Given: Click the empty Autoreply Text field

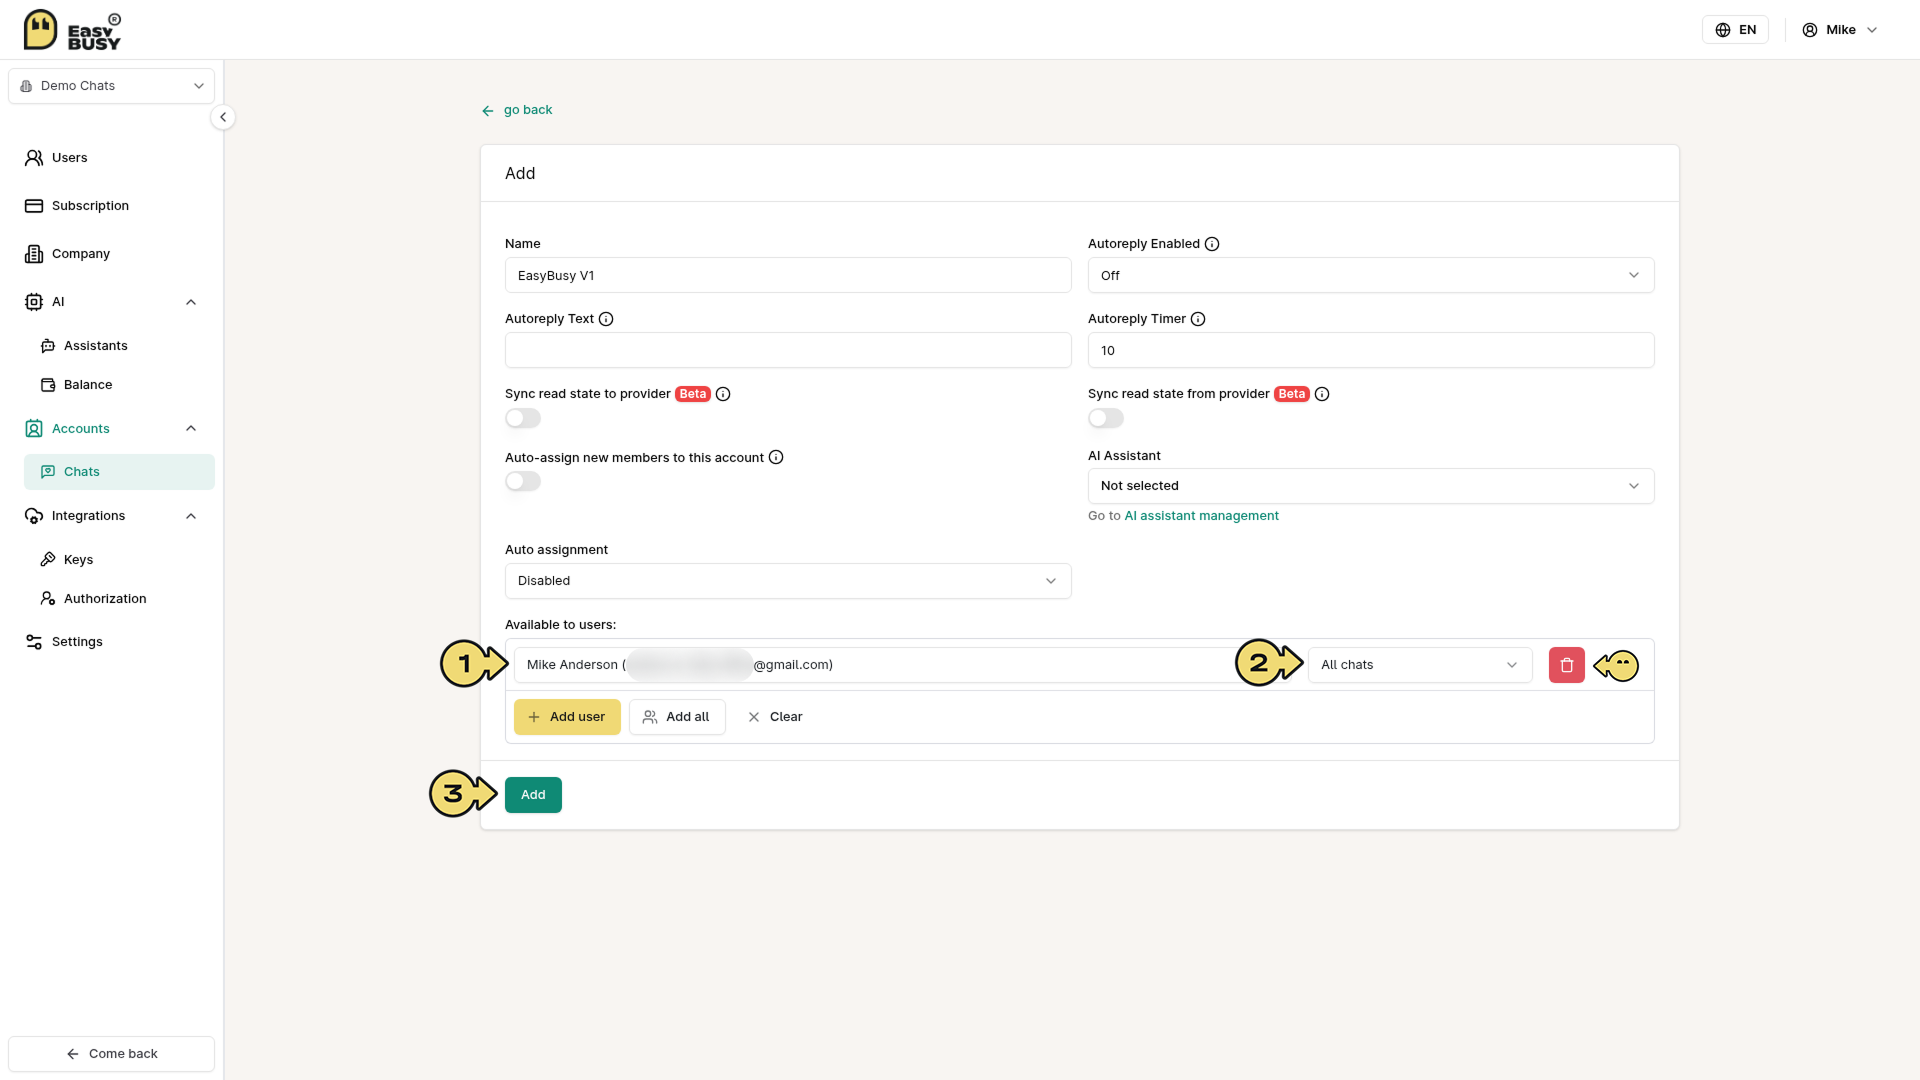Looking at the screenshot, I should [x=788, y=350].
